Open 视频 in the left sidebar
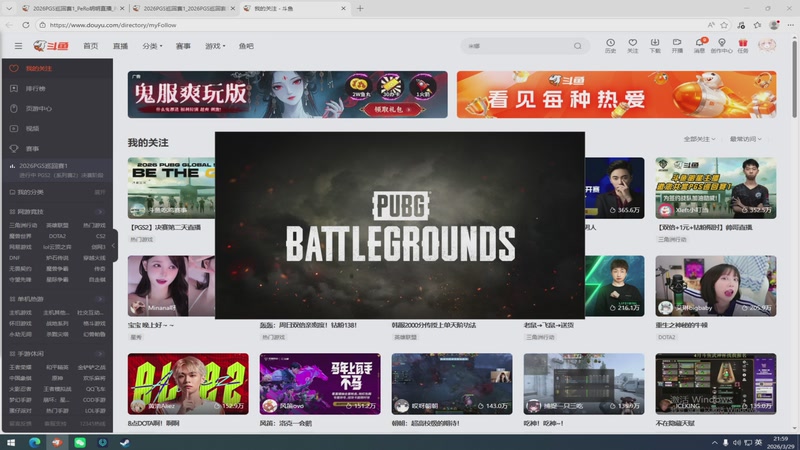 [x=57, y=129]
